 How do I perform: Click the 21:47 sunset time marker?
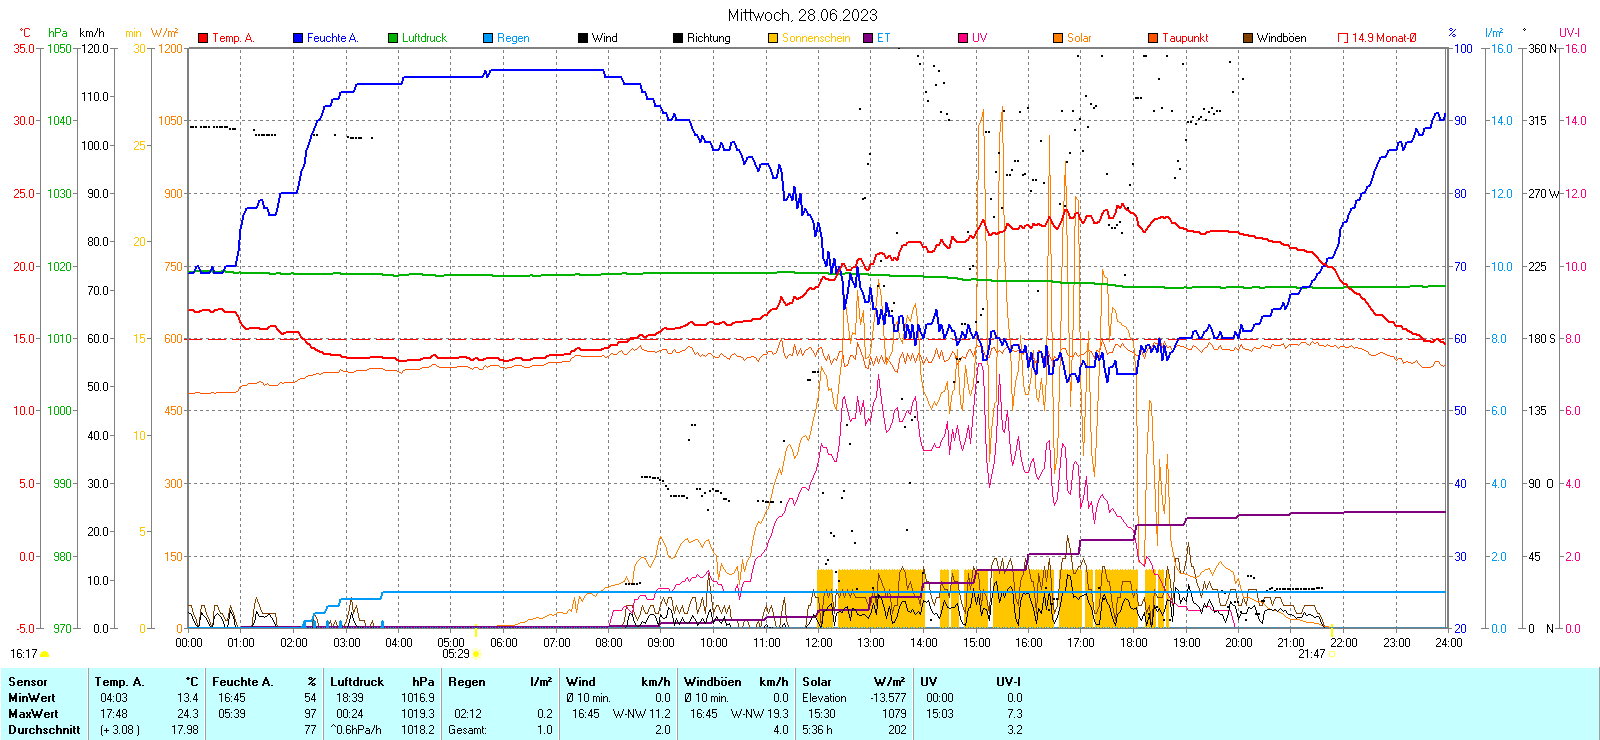pos(1311,654)
